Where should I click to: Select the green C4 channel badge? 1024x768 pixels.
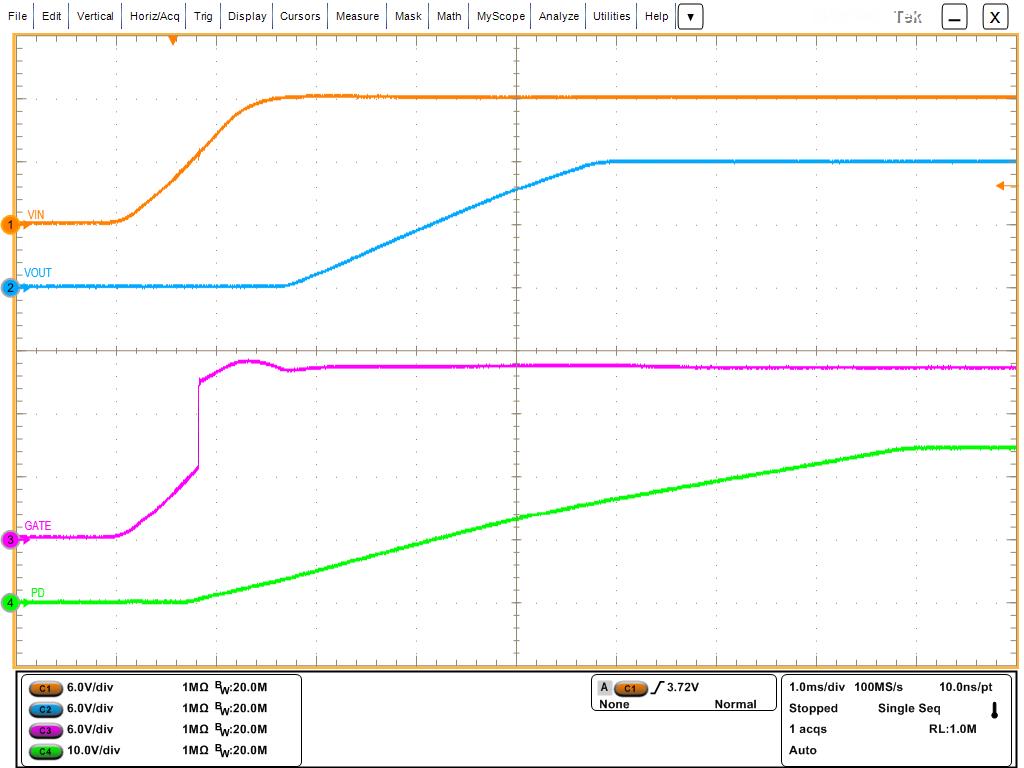tap(45, 750)
